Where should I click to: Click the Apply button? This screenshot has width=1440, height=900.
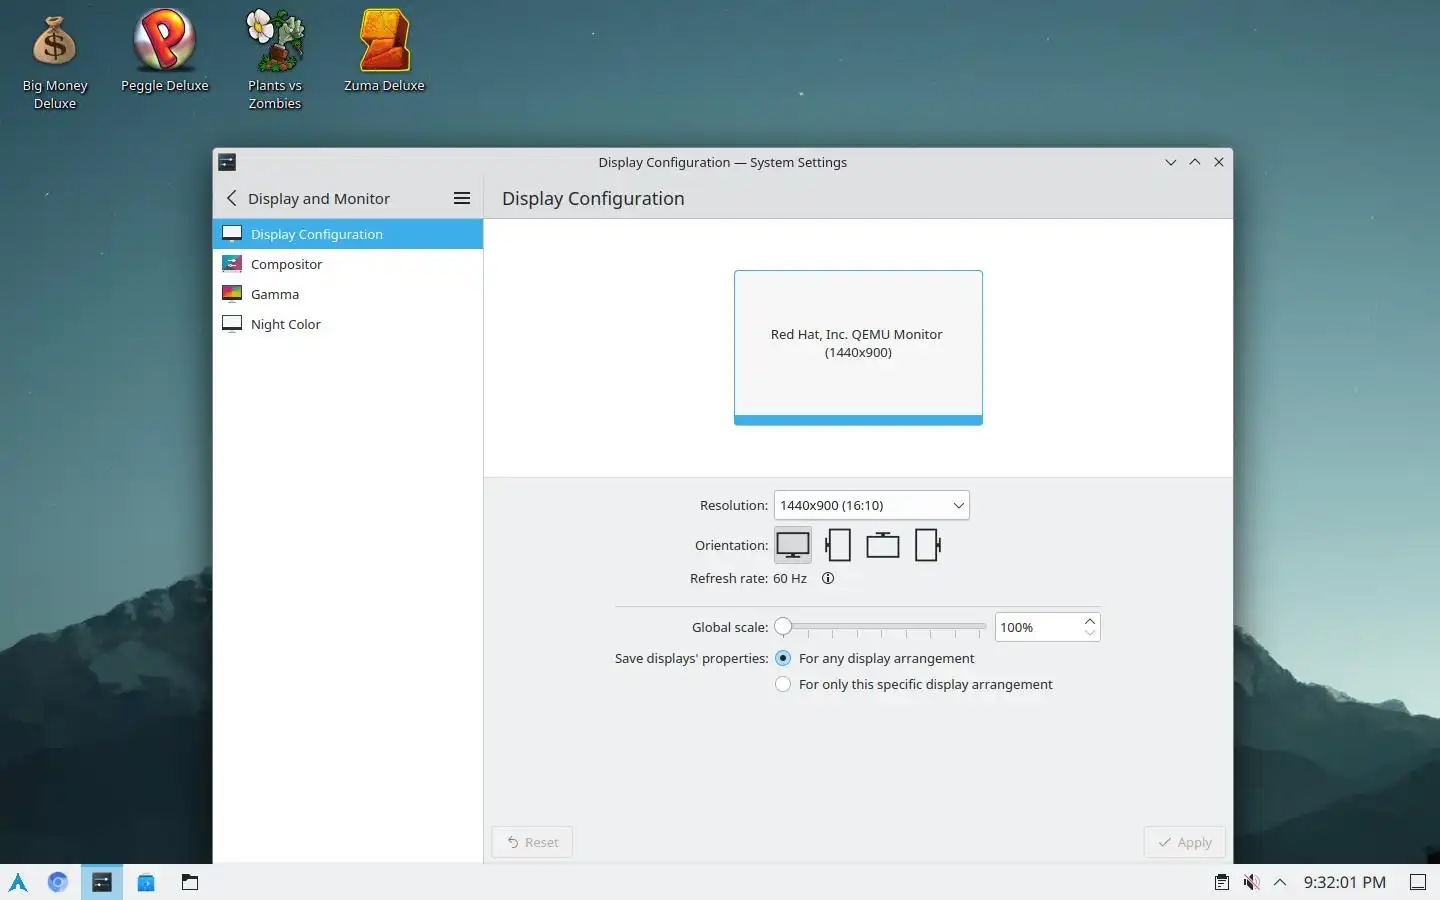[1184, 842]
